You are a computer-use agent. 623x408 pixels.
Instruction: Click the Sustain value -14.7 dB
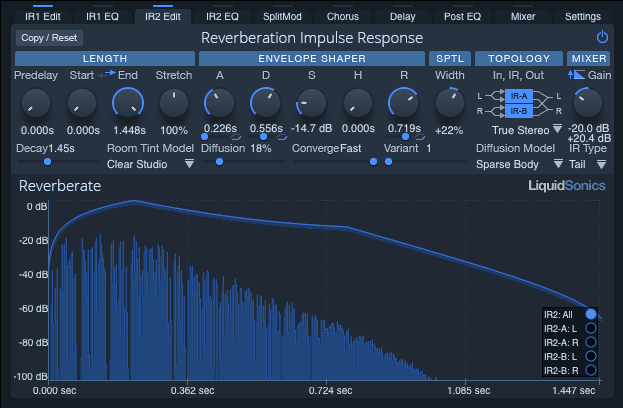click(x=312, y=128)
